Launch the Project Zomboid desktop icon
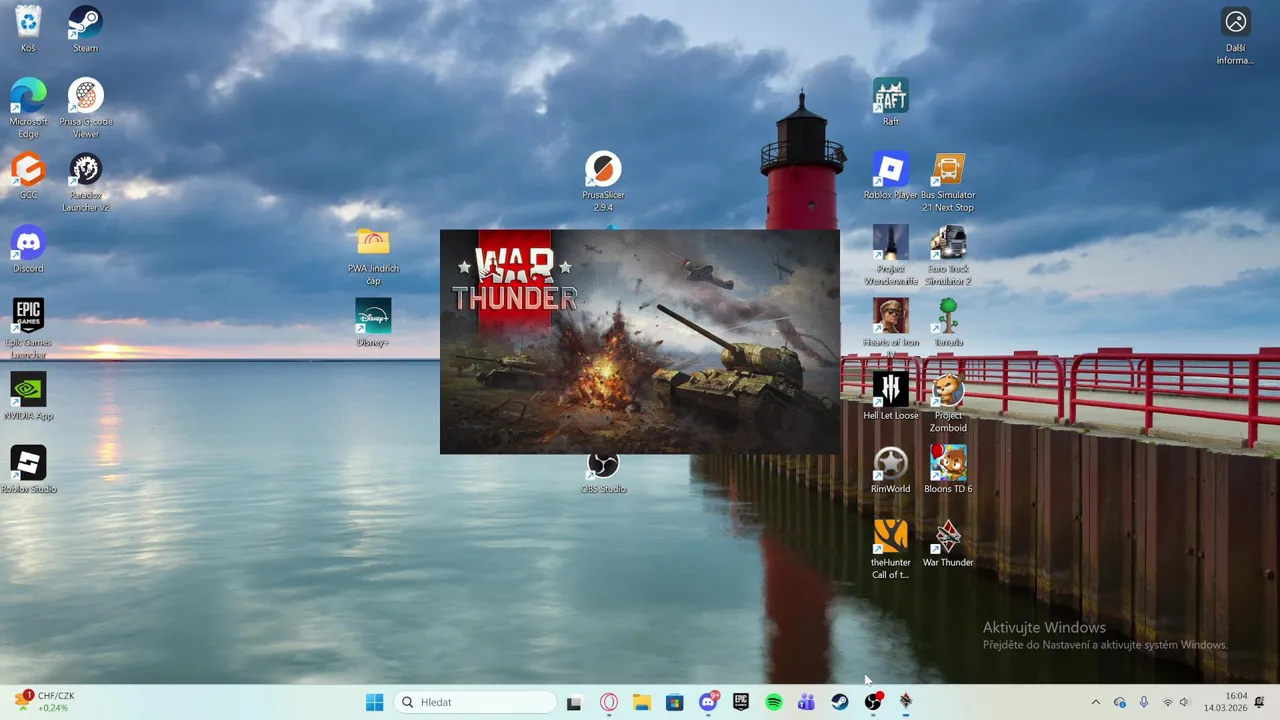The width and height of the screenshot is (1280, 720). click(948, 402)
